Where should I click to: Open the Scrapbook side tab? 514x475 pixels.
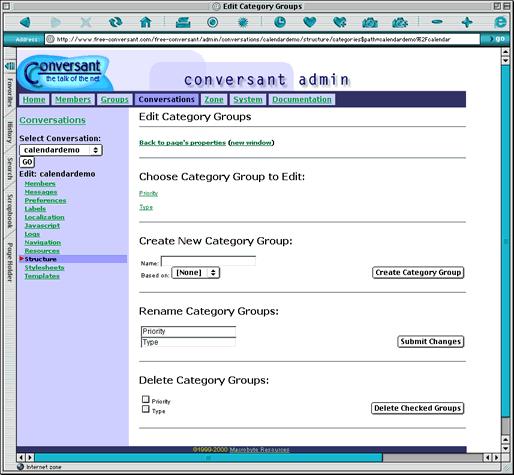pos(10,211)
